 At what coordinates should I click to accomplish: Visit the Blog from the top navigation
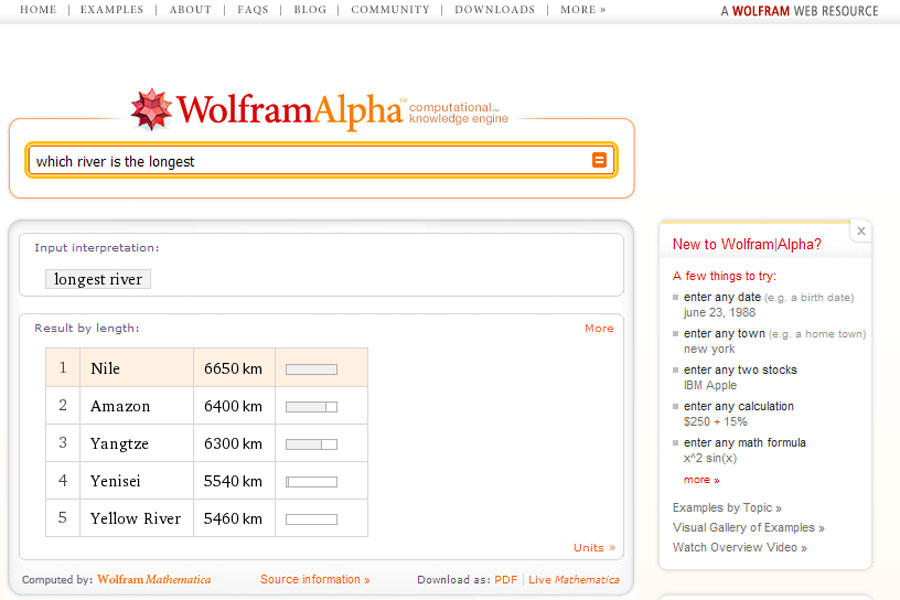point(309,9)
